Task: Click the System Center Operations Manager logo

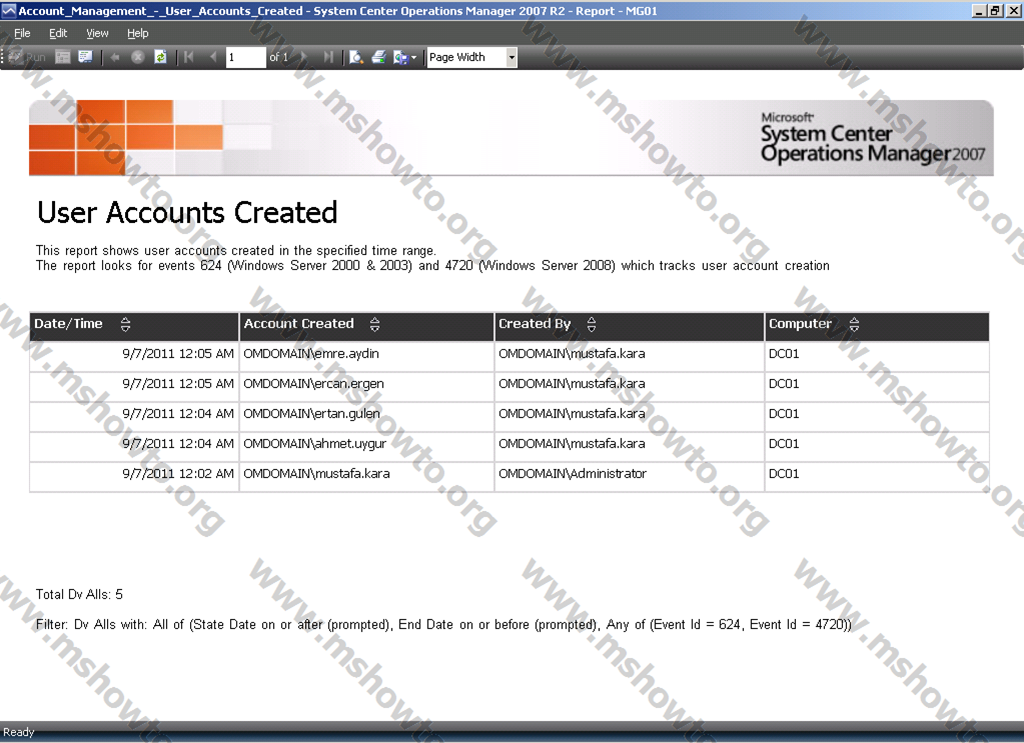Action: pos(872,138)
